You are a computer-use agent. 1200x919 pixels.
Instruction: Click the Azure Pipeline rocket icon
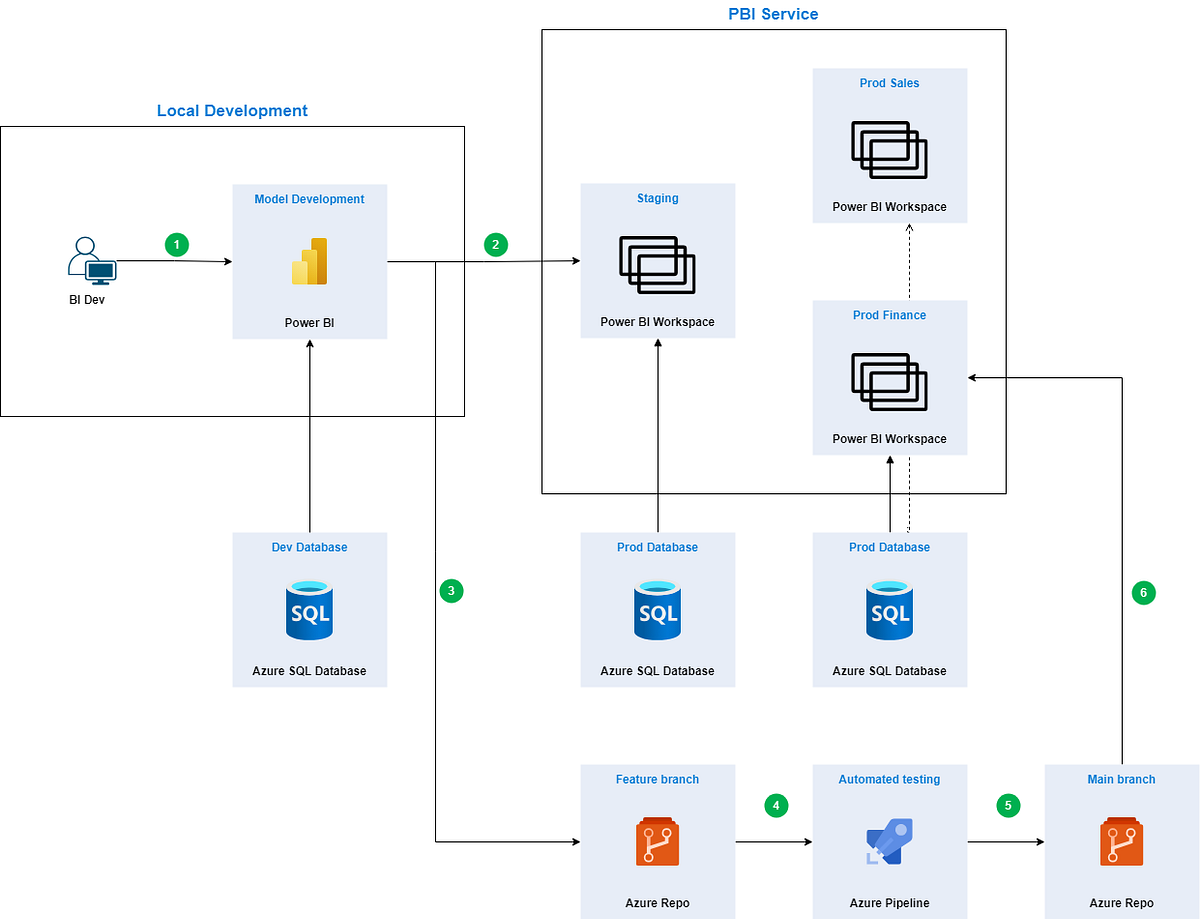pos(889,842)
